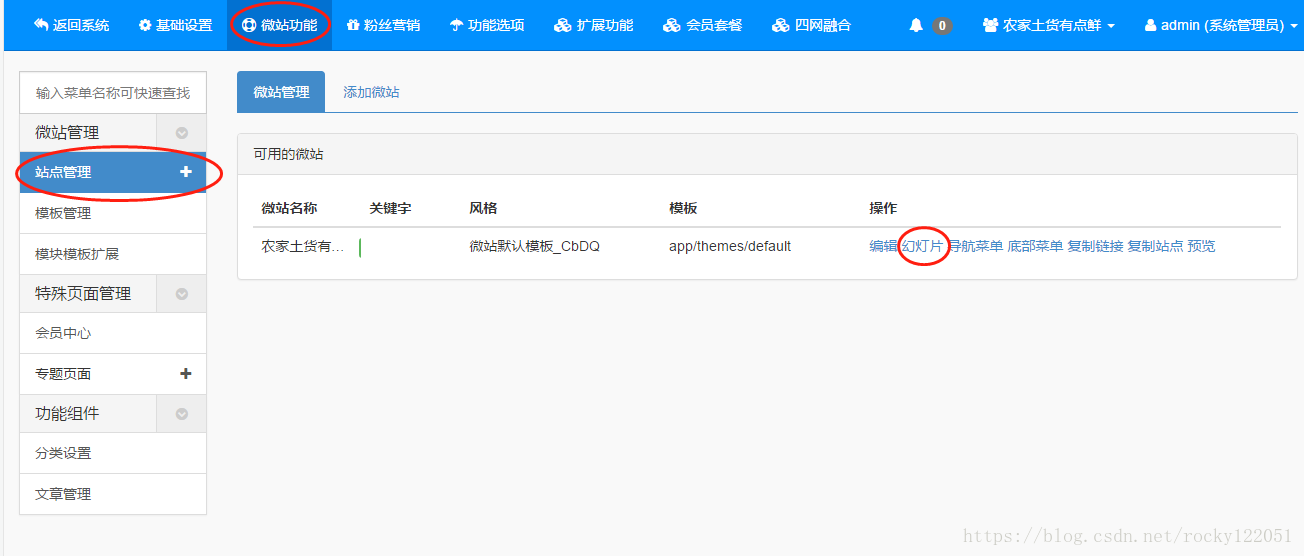Click the 关键字 column header
Viewport: 1304px width, 556px height.
point(390,208)
